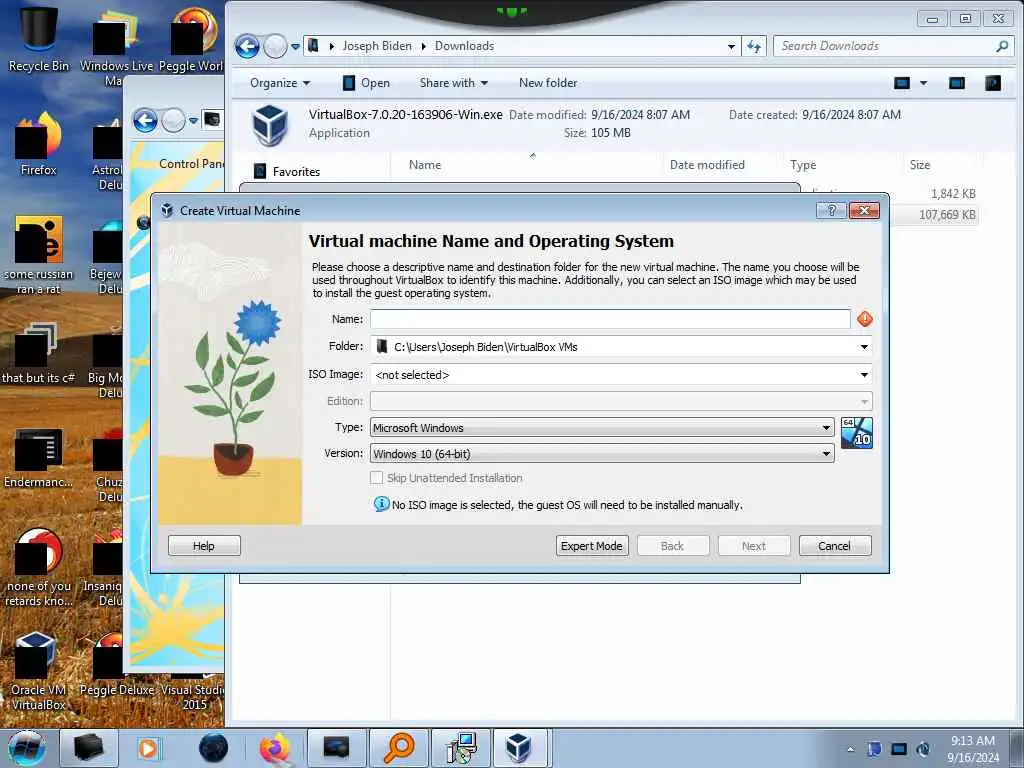This screenshot has height=768, width=1024.
Task: Click the Explorer help icon at toolbar far right
Action: tap(993, 83)
